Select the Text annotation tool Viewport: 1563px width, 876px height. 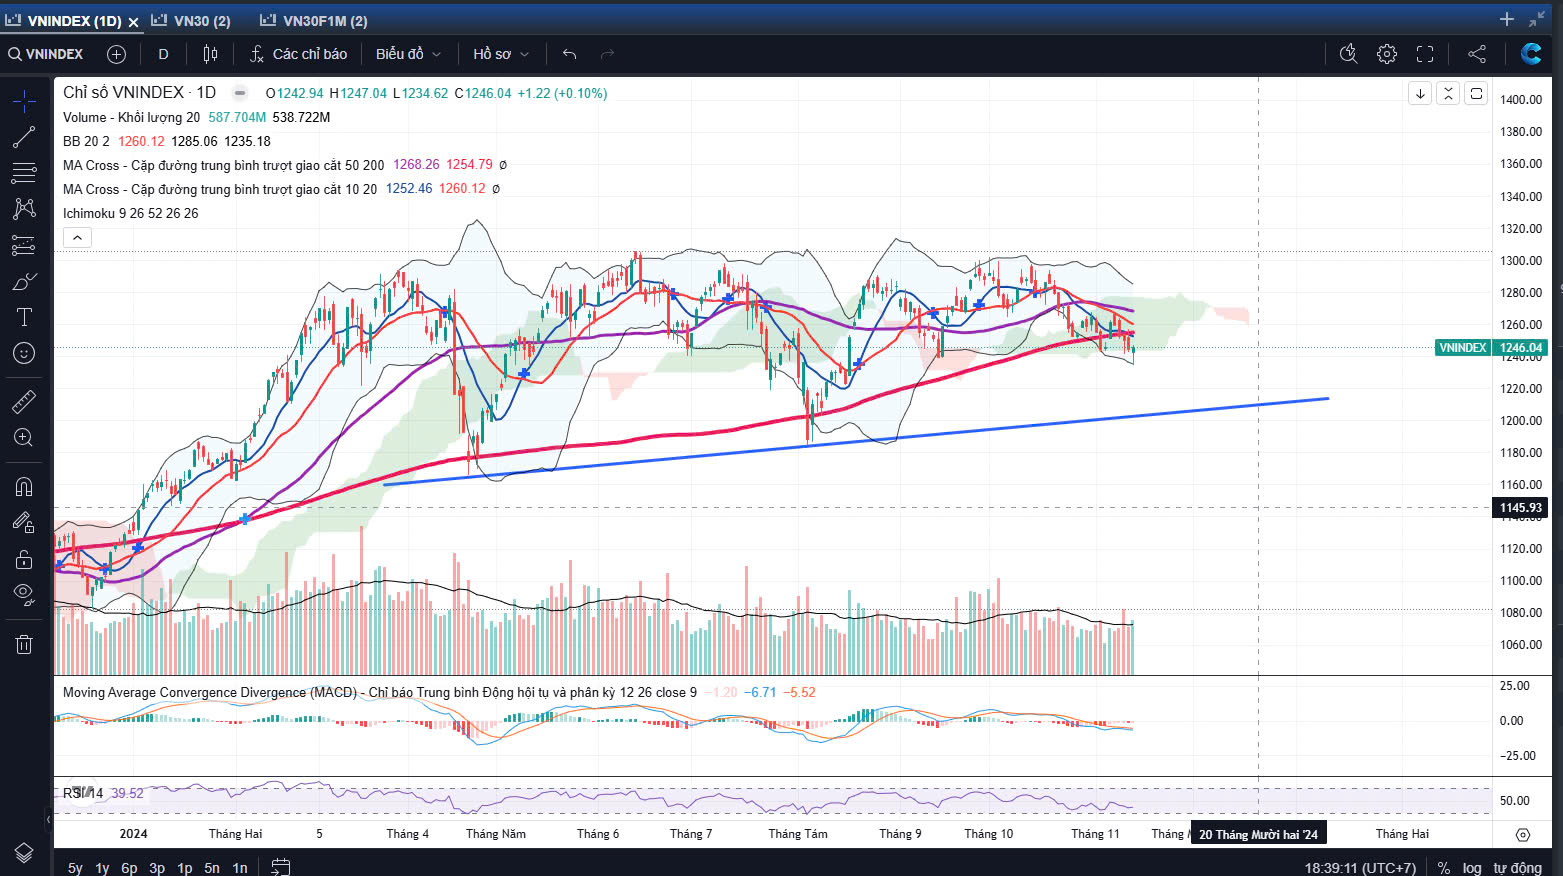coord(24,317)
